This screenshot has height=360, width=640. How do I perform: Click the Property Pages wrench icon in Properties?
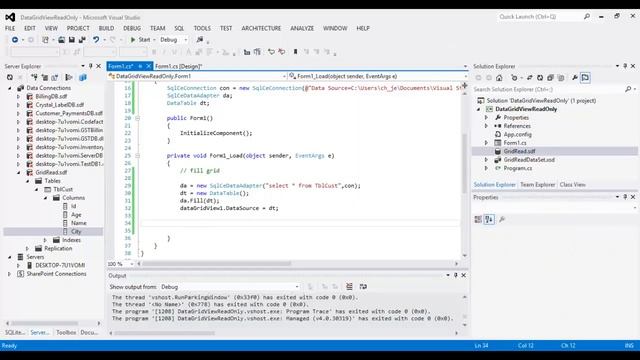[502, 220]
